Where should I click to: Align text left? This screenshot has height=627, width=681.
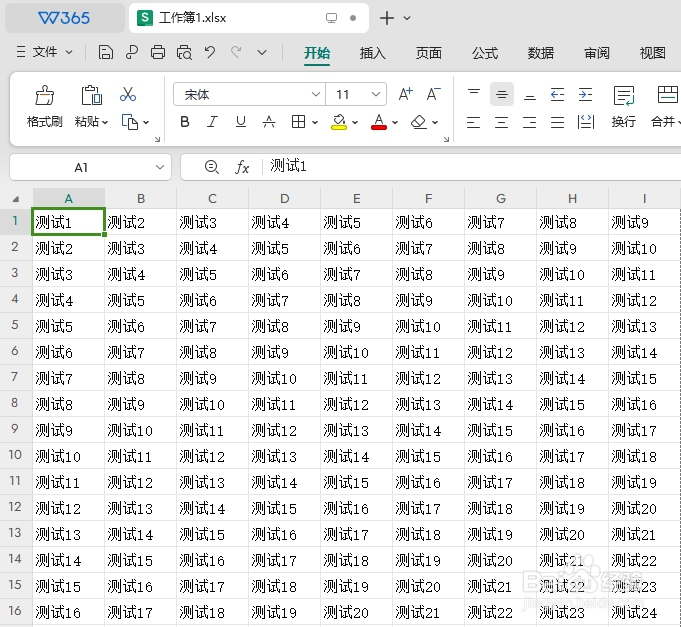tap(473, 122)
